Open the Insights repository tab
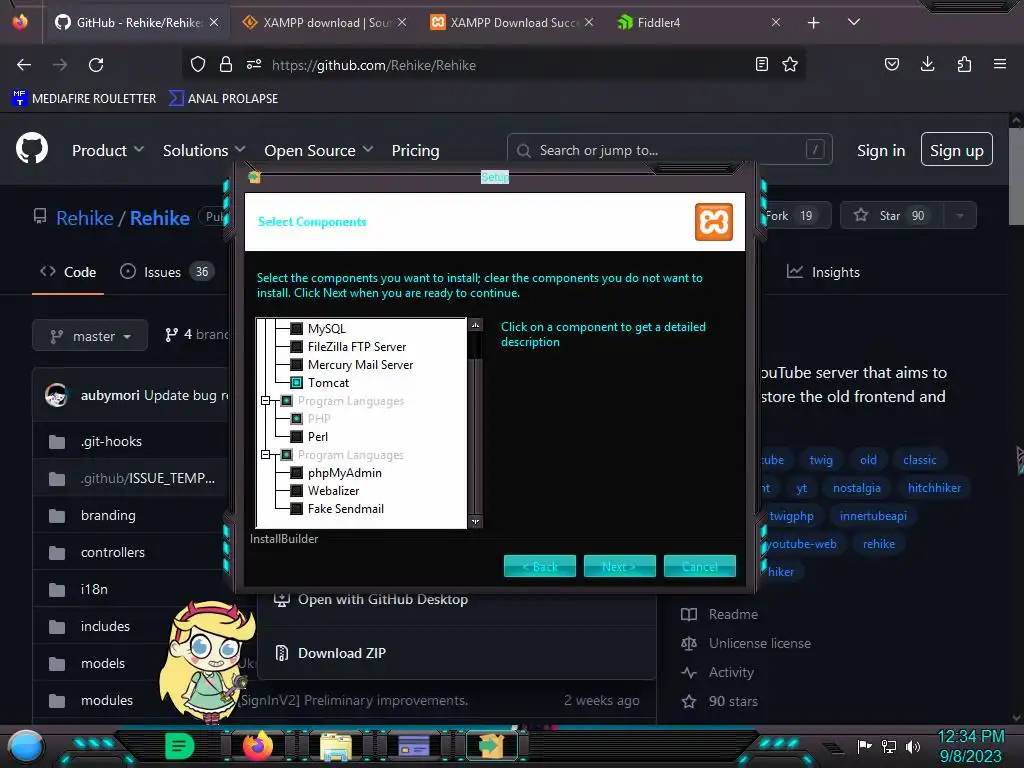The image size is (1024, 768). point(823,272)
